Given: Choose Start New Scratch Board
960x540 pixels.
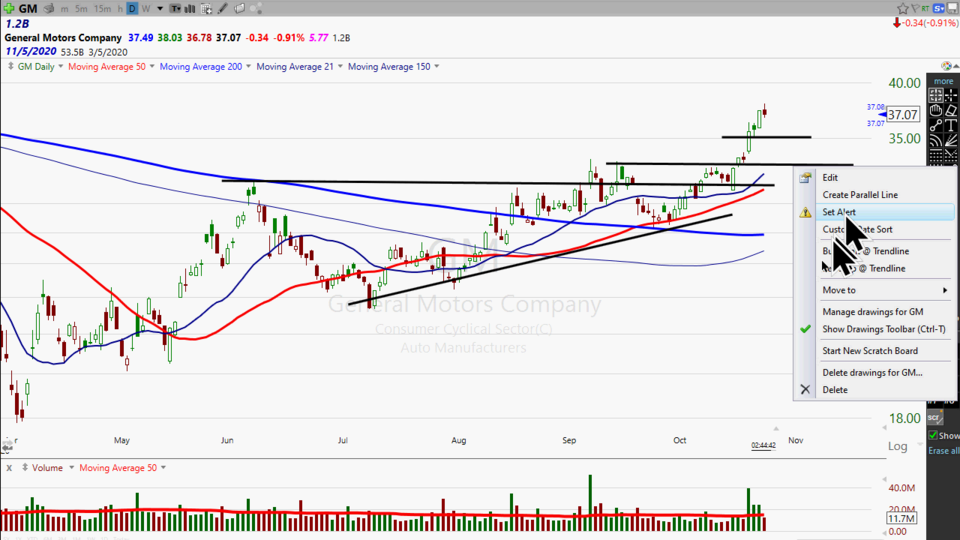Looking at the screenshot, I should 883,350.
